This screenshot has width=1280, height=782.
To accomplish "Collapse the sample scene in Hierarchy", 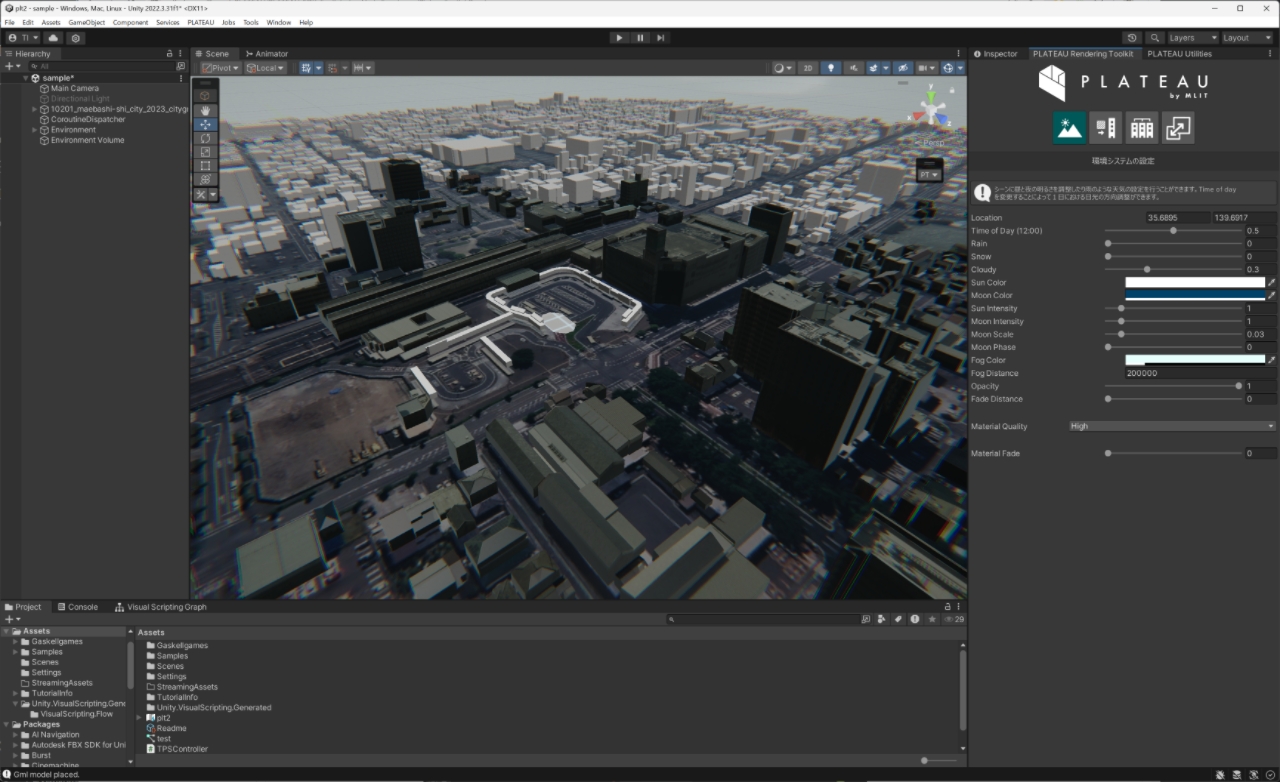I will tap(25, 78).
